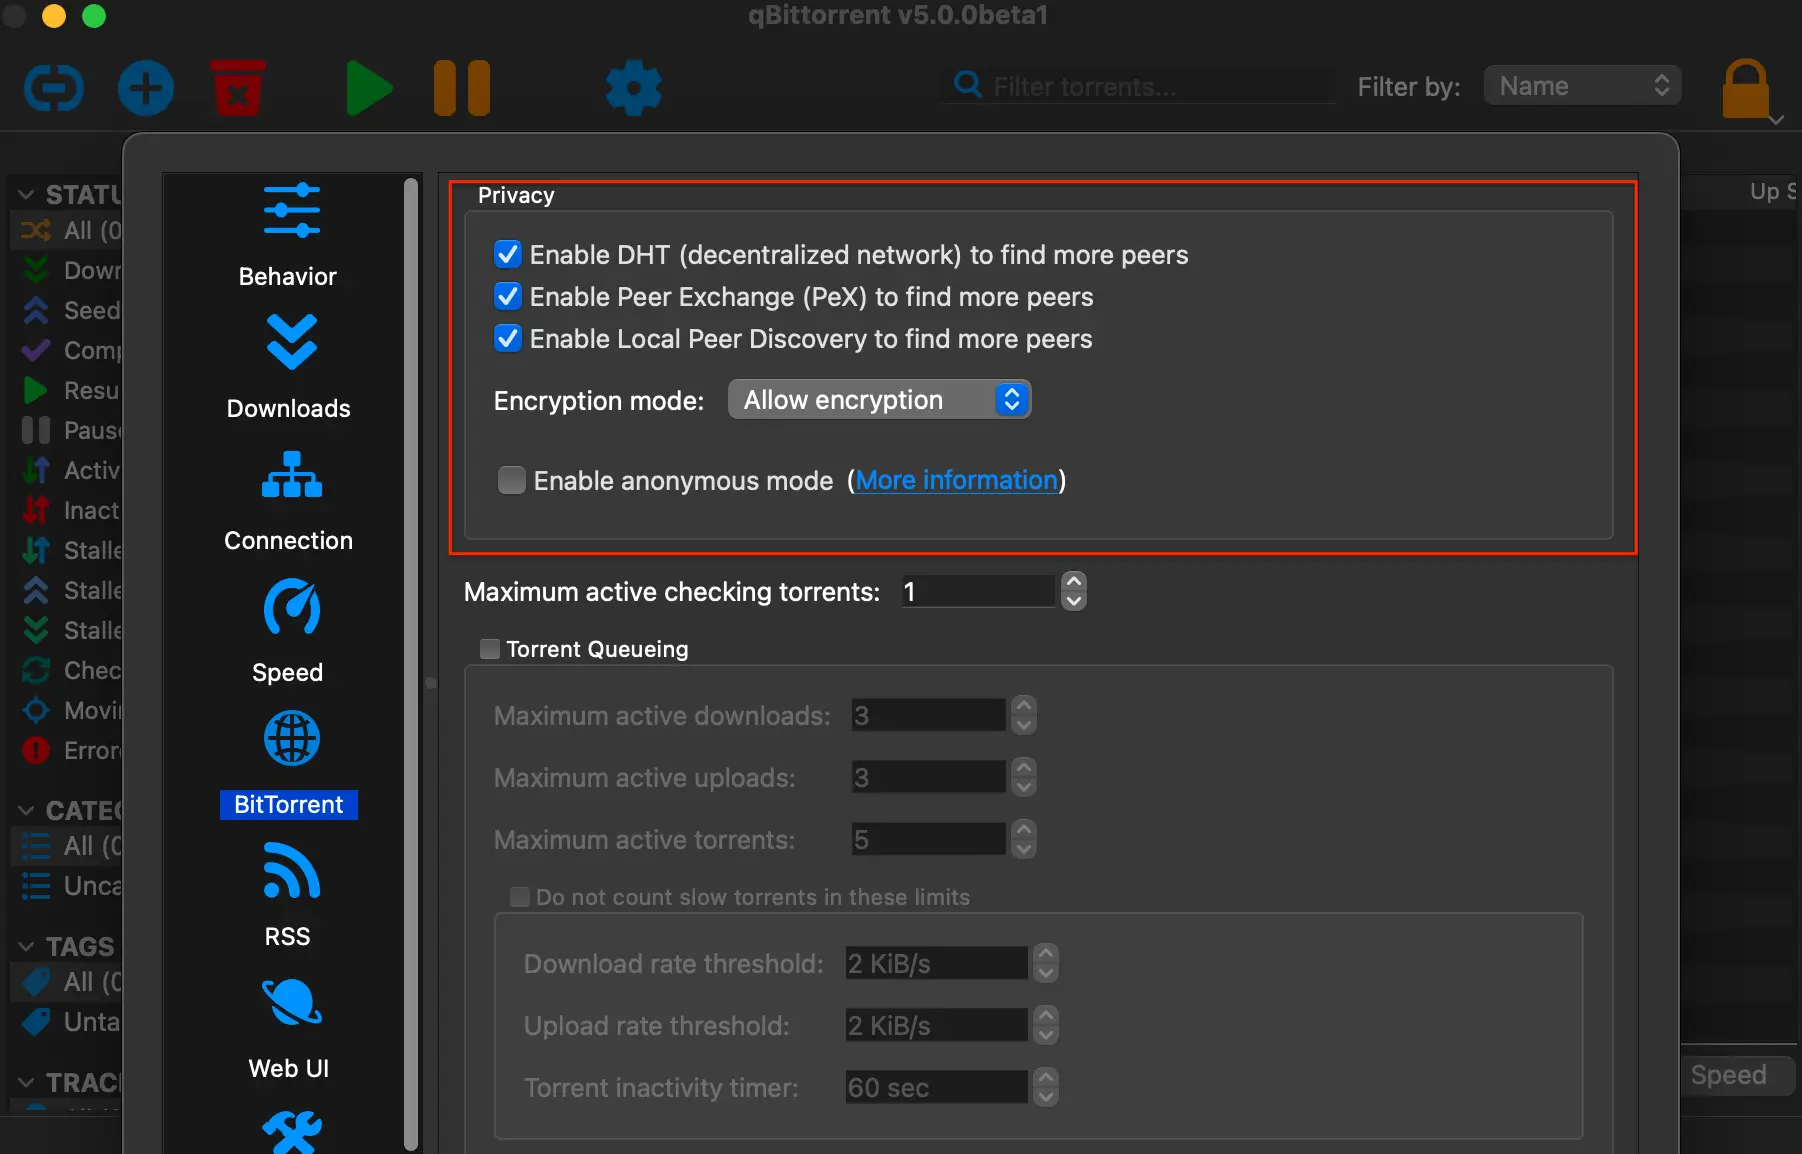Viewport: 1802px width, 1154px height.
Task: Click the Torrent inactivity timer 60 sec field
Action: (x=936, y=1087)
